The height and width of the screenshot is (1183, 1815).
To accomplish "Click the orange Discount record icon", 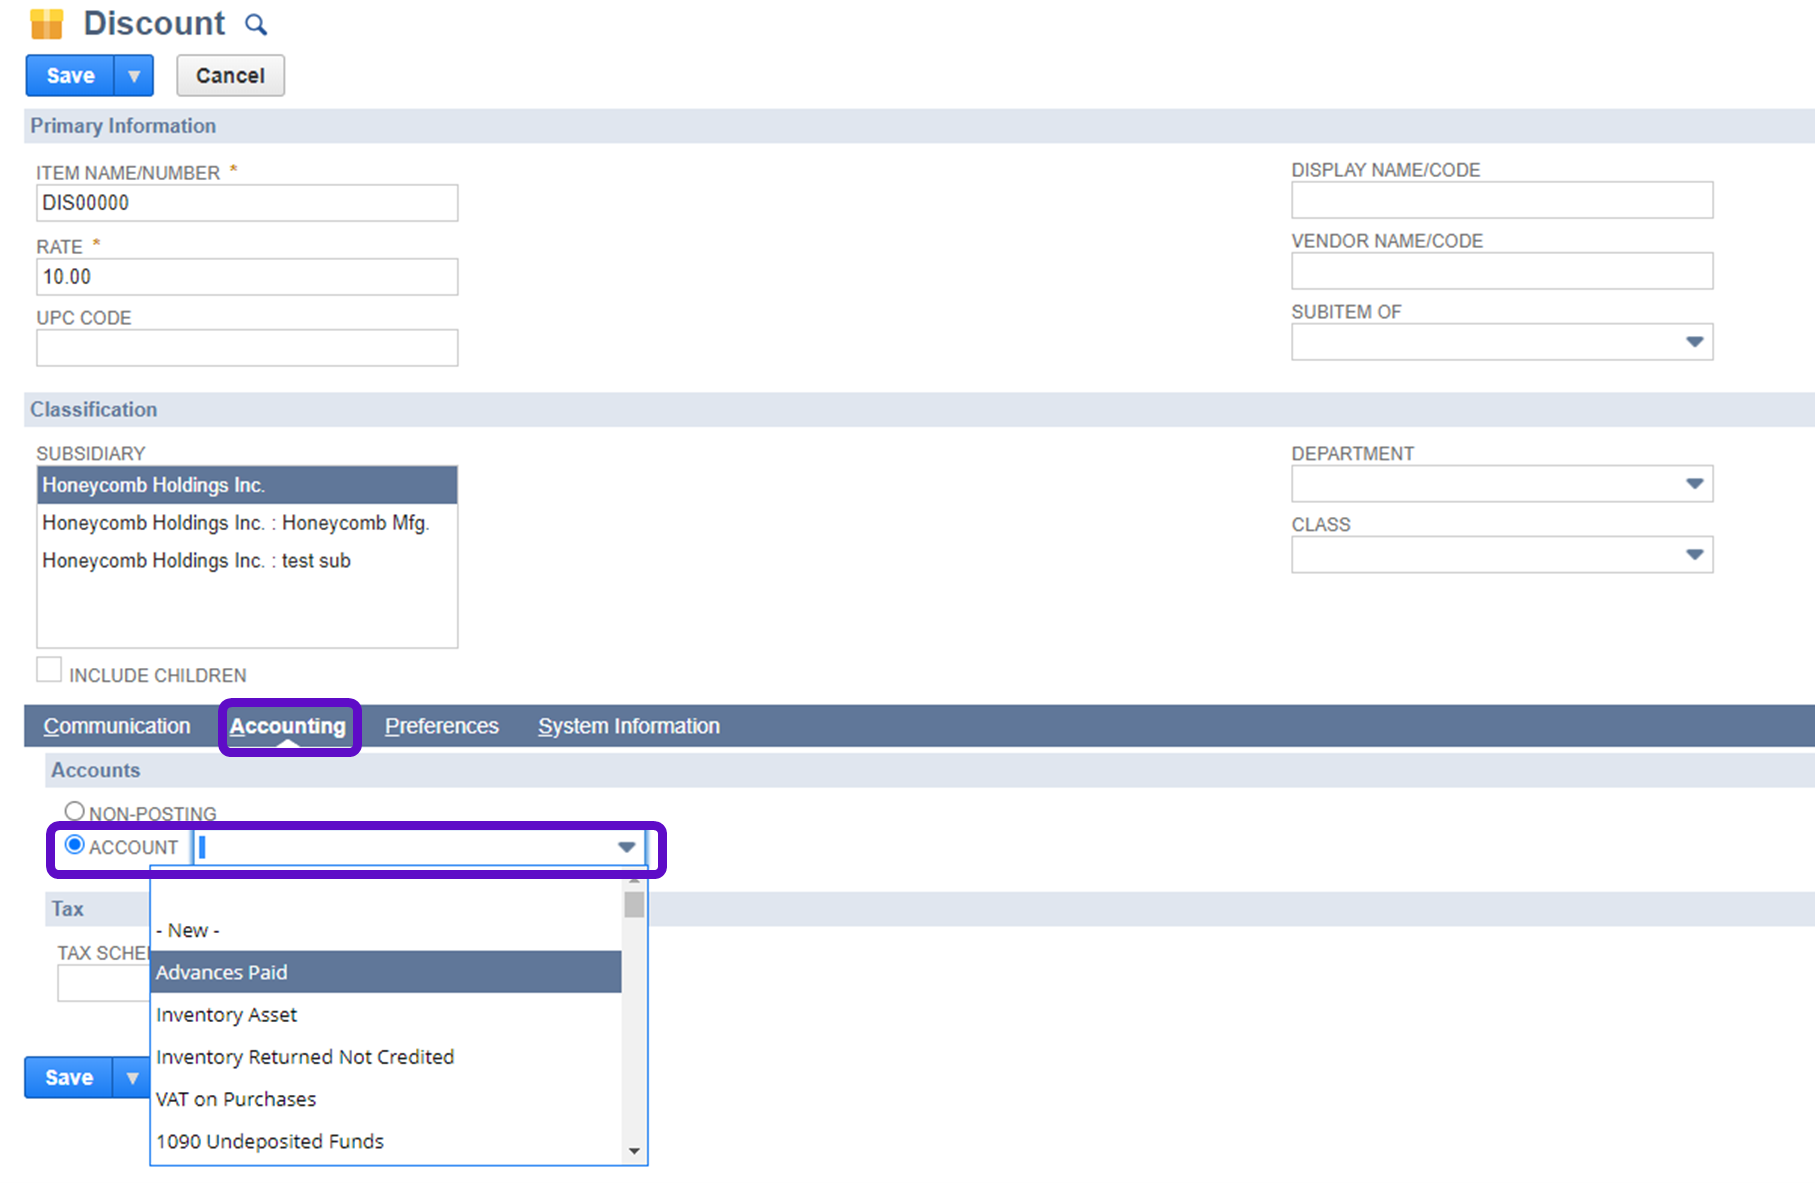I will 47,24.
